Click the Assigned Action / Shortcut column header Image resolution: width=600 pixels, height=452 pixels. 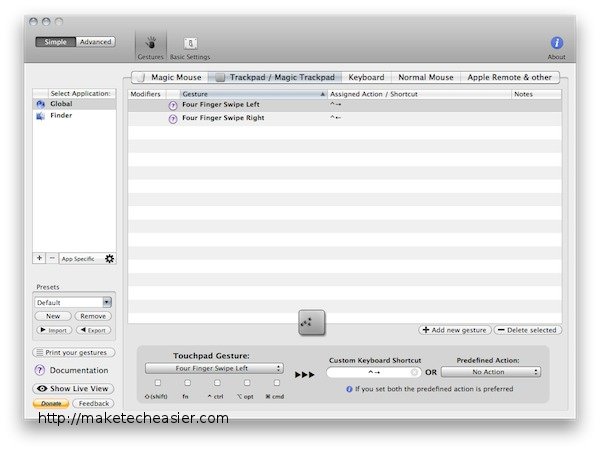tap(419, 94)
